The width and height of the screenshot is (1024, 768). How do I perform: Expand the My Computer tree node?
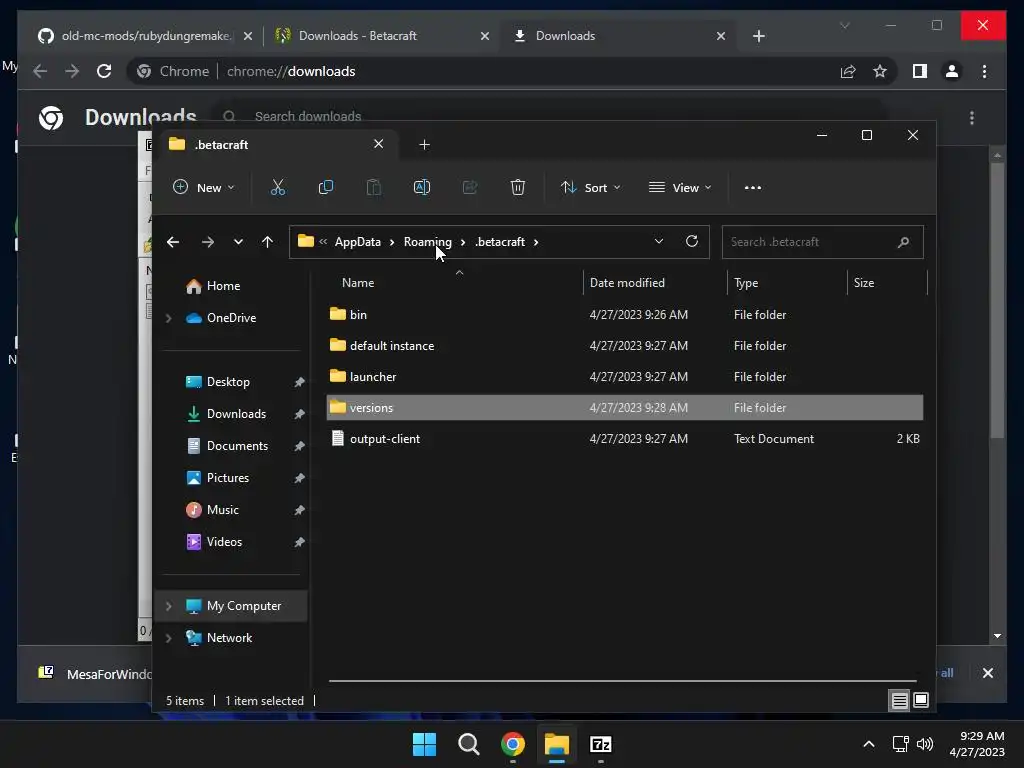click(168, 606)
